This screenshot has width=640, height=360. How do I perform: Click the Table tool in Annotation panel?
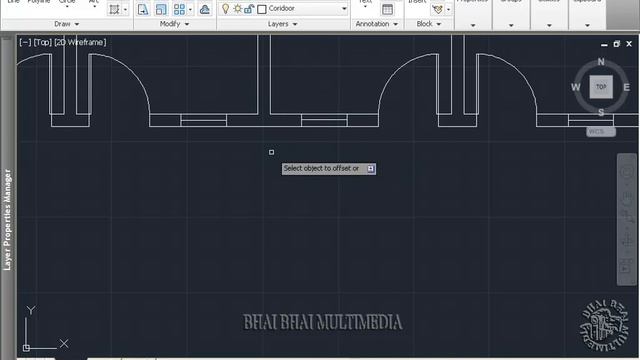pyautogui.click(x=387, y=9)
